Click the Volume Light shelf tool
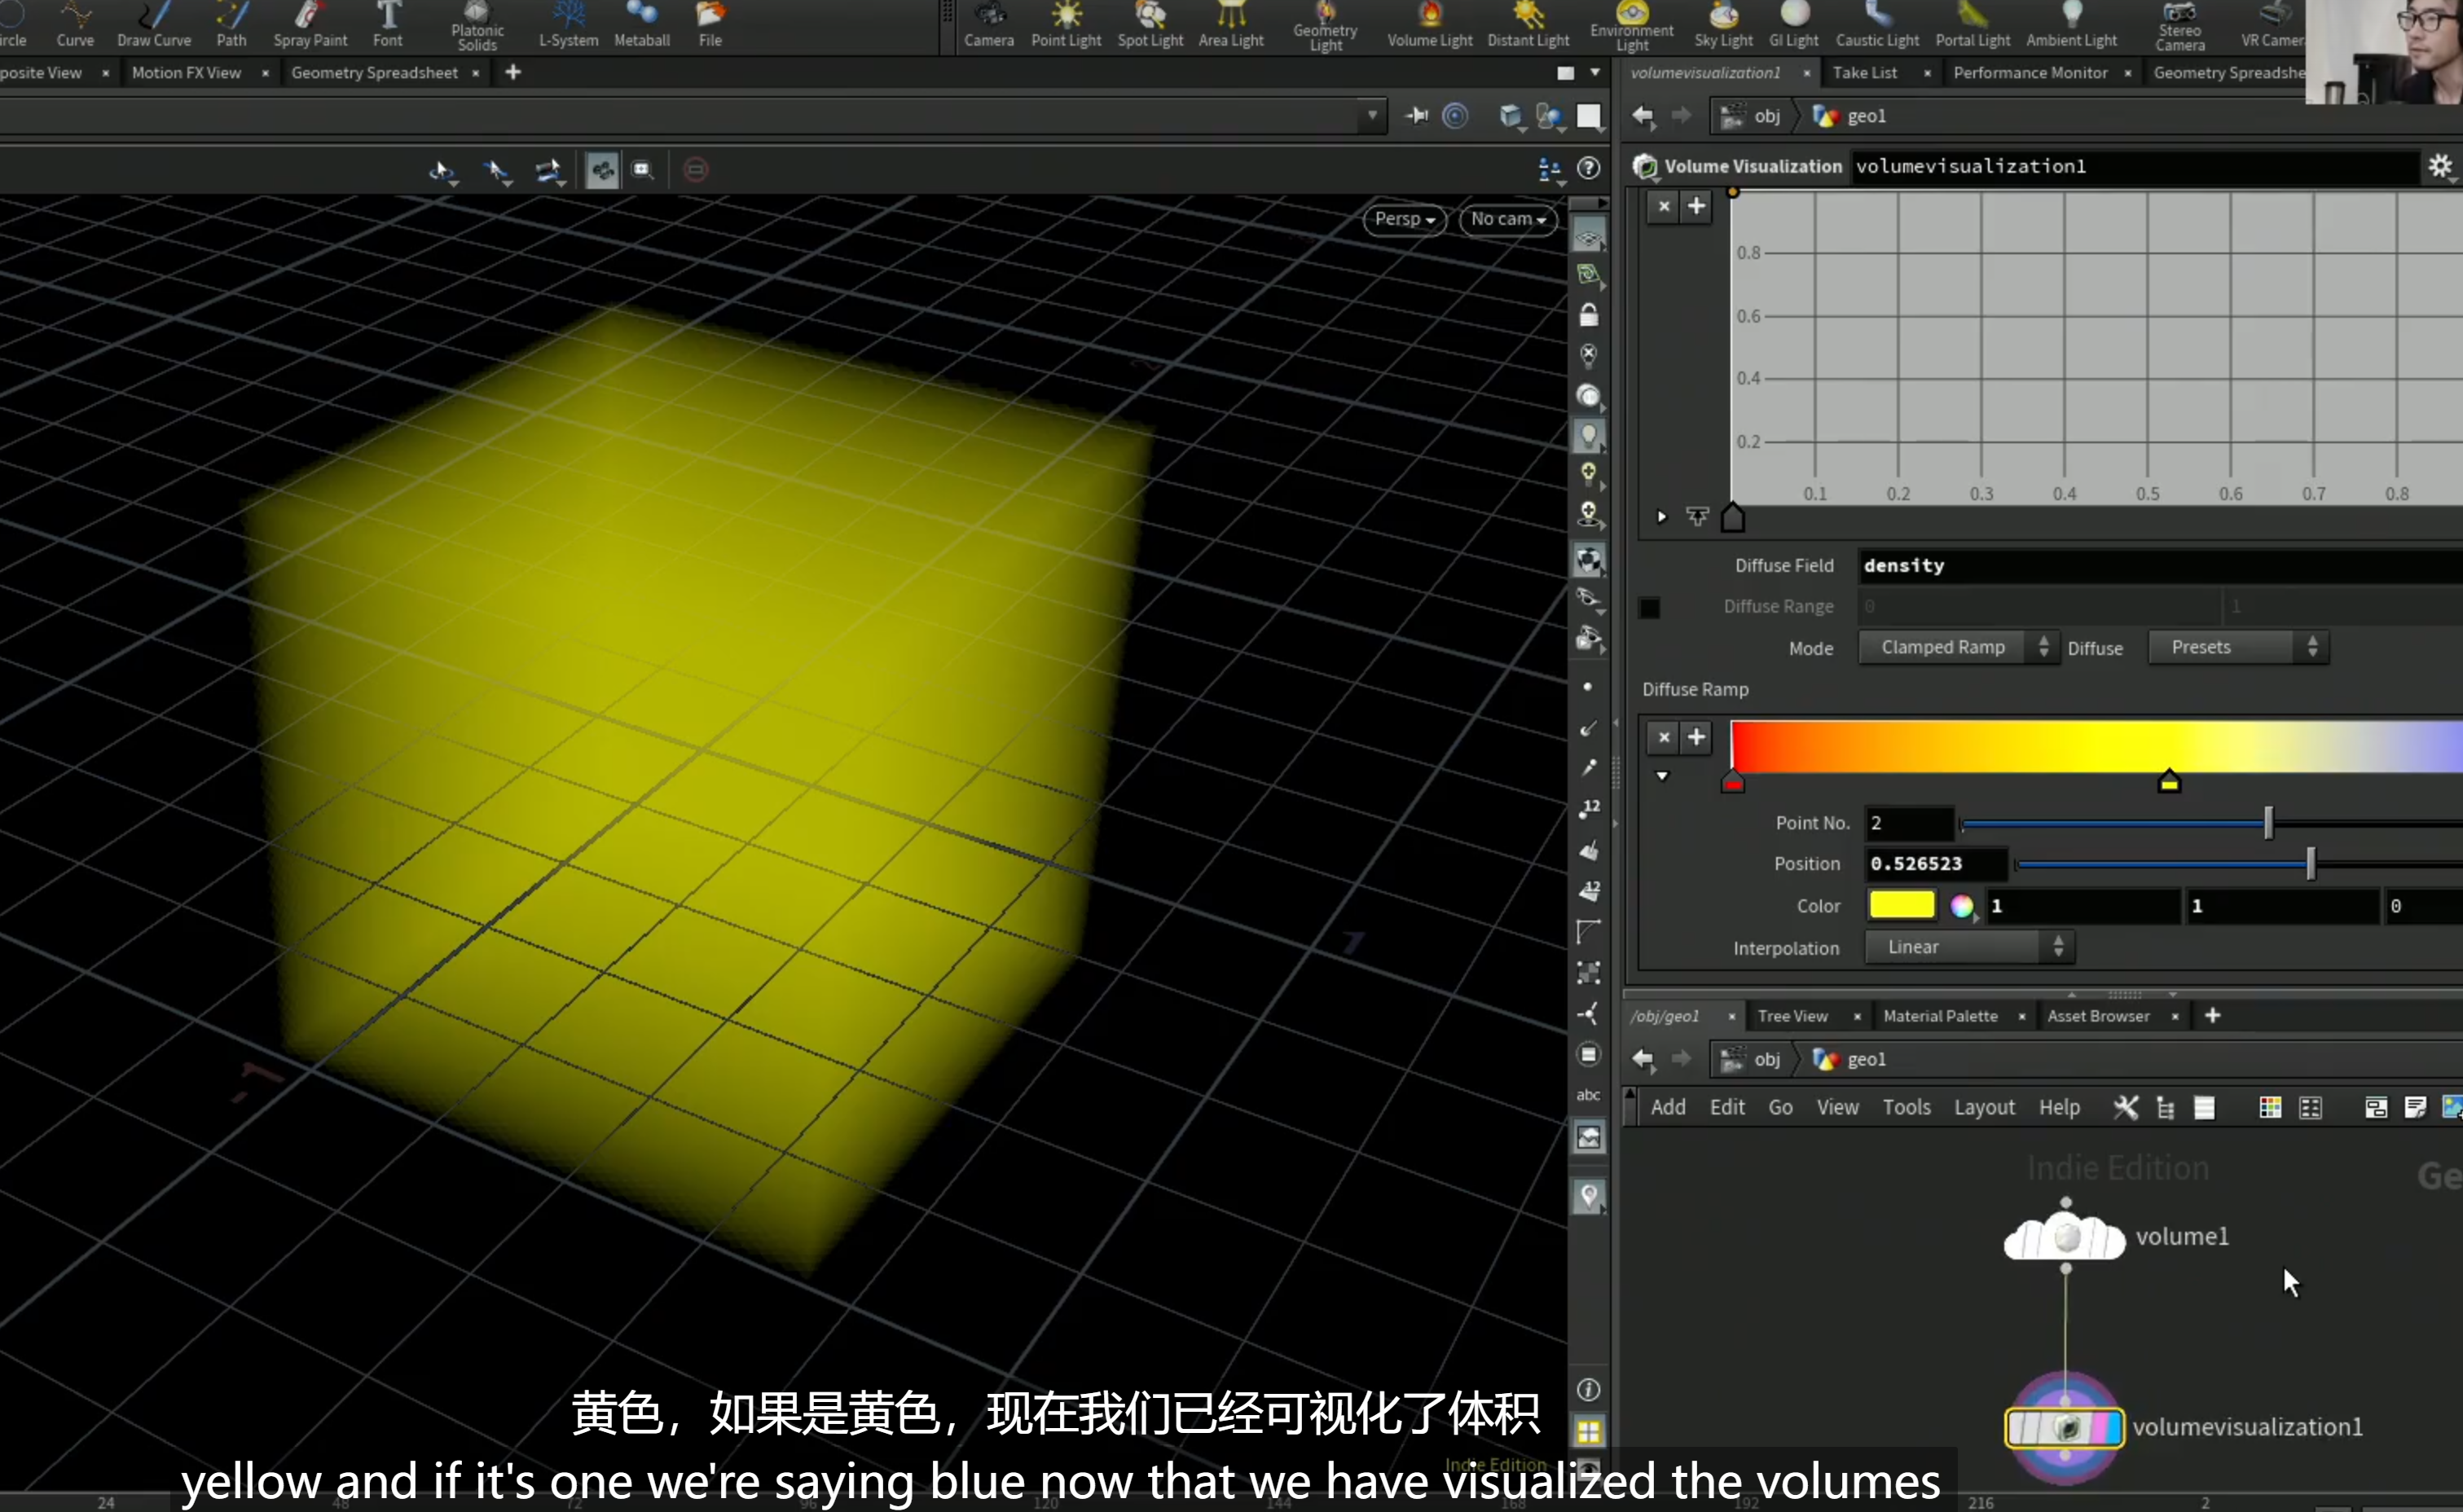The width and height of the screenshot is (2463, 1512). click(1429, 25)
